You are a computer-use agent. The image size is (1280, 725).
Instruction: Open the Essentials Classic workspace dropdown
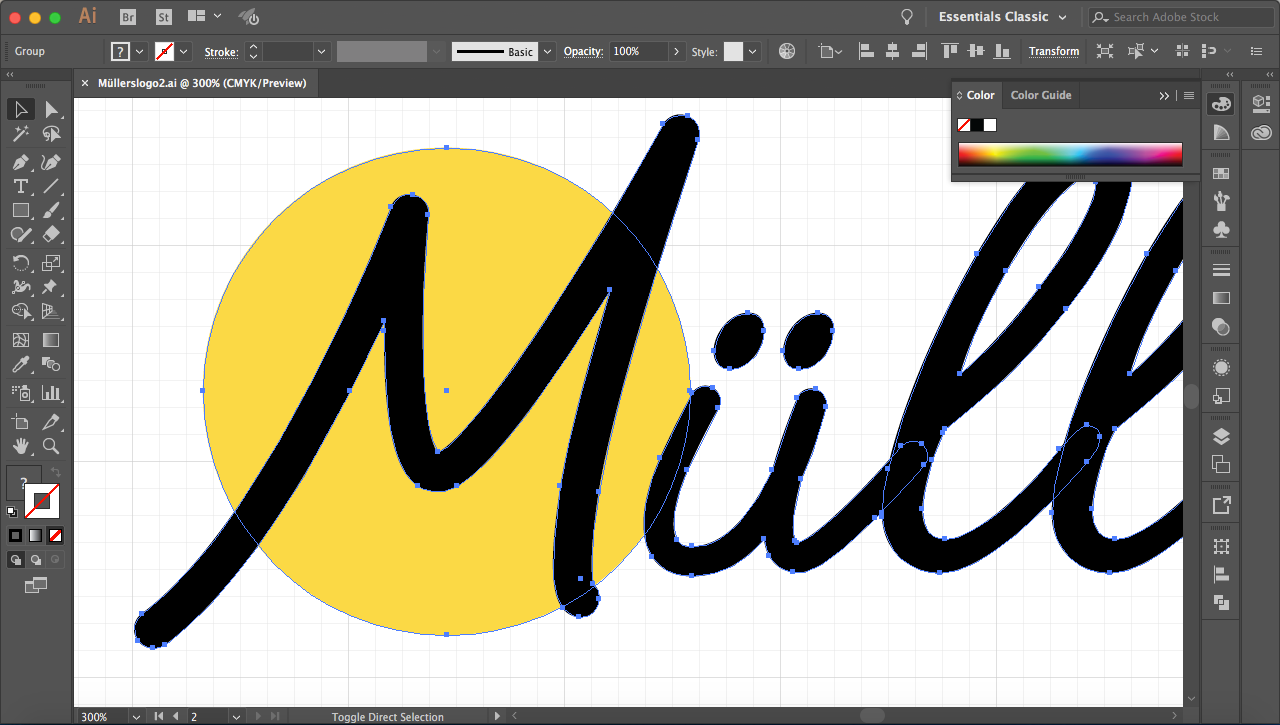tap(1003, 17)
